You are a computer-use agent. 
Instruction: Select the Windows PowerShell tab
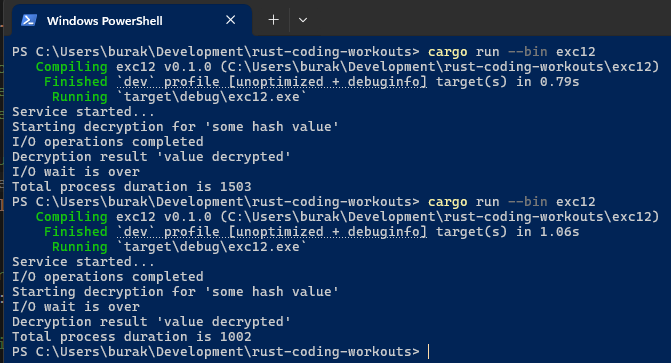click(132, 20)
